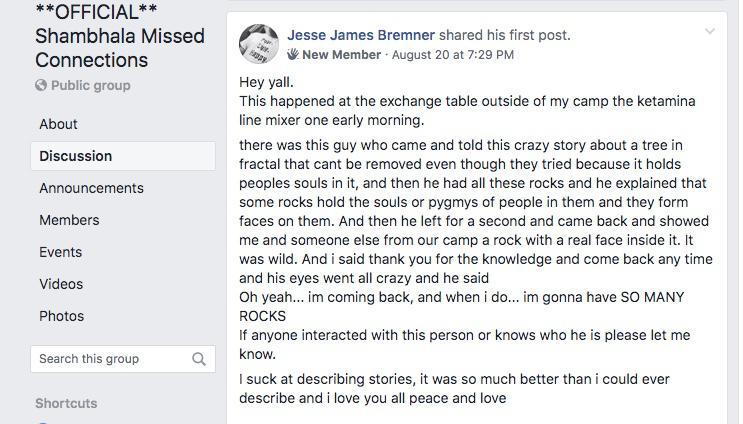Open the Members list
The width and height of the screenshot is (743, 424).
point(69,220)
